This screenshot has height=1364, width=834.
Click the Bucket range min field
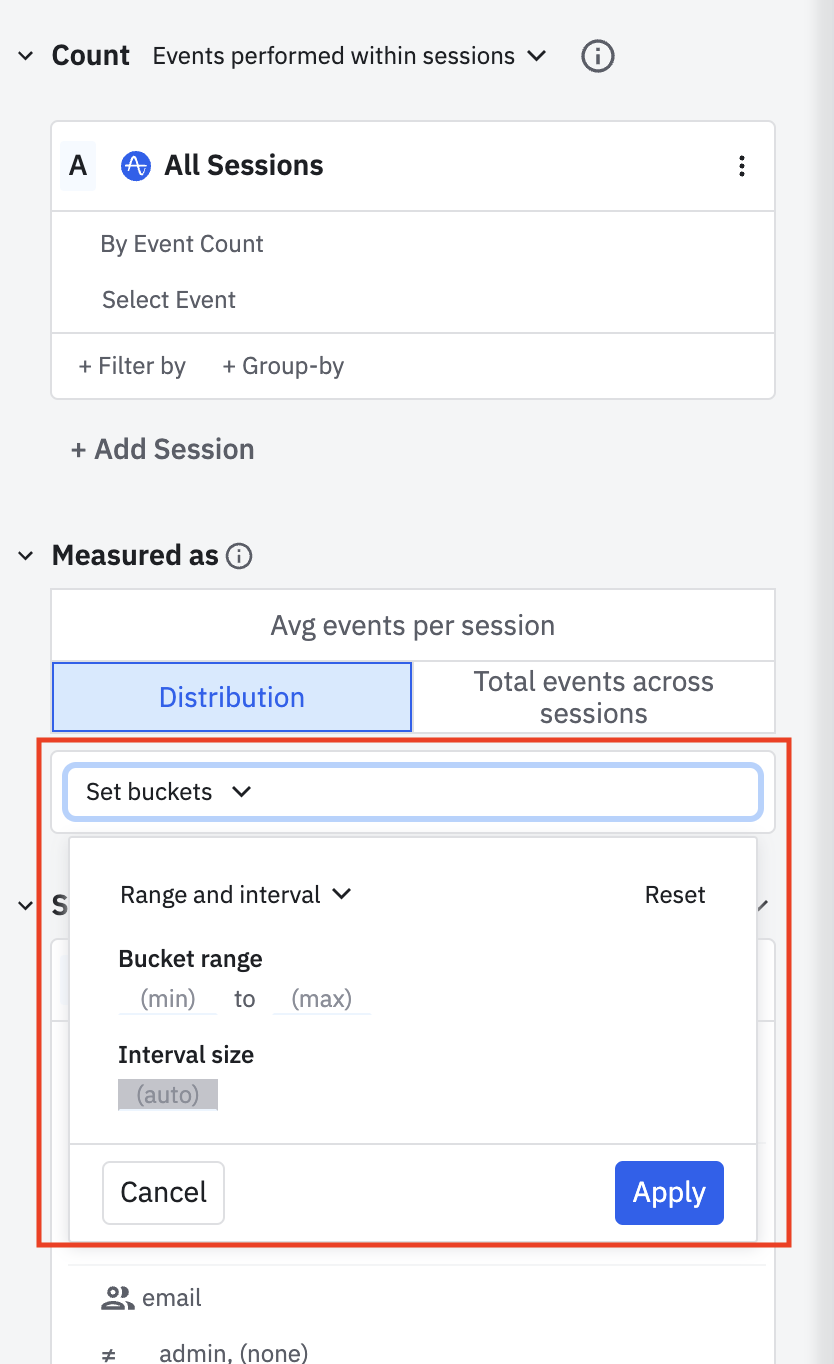click(x=167, y=999)
